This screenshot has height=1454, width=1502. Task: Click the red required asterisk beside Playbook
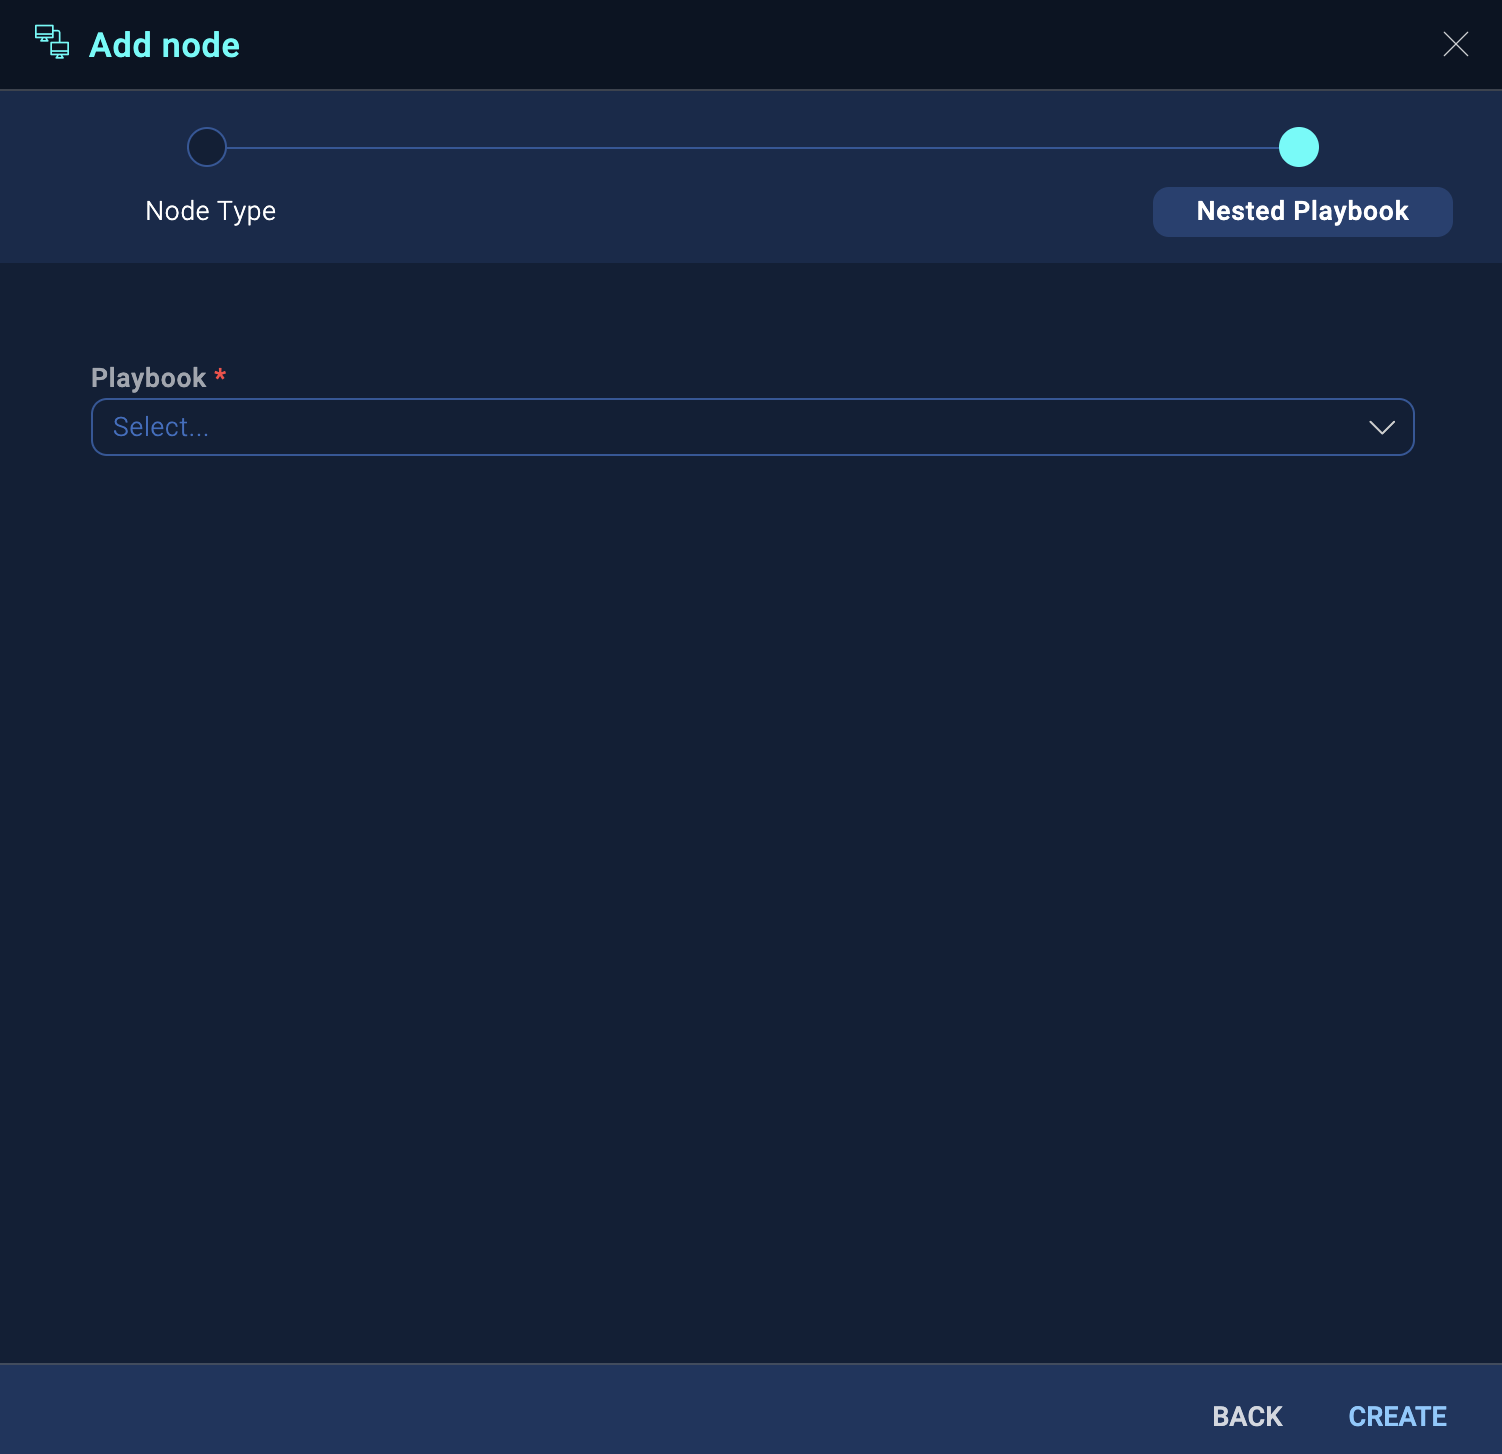click(221, 377)
